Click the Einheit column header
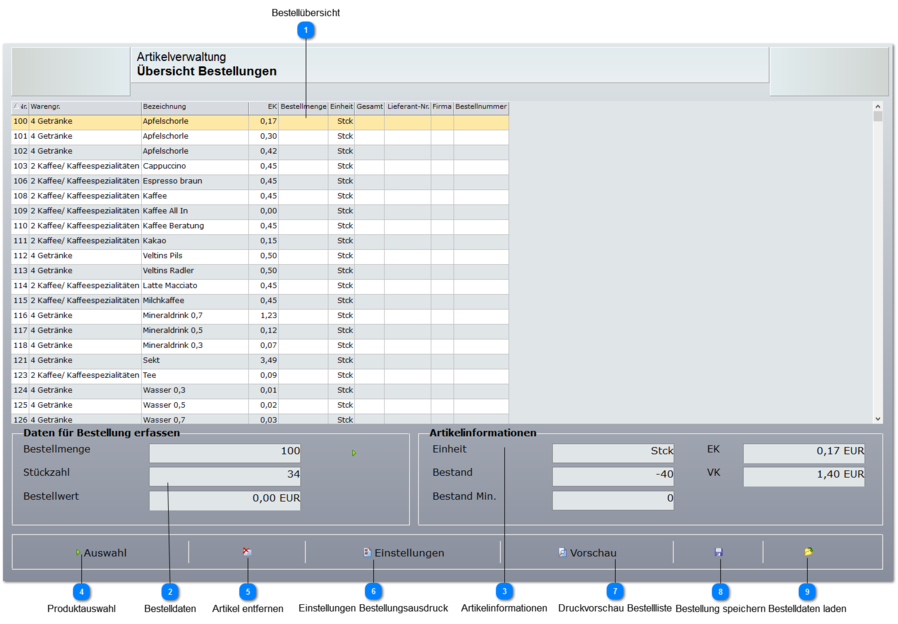This screenshot has width=898, height=624. (341, 107)
